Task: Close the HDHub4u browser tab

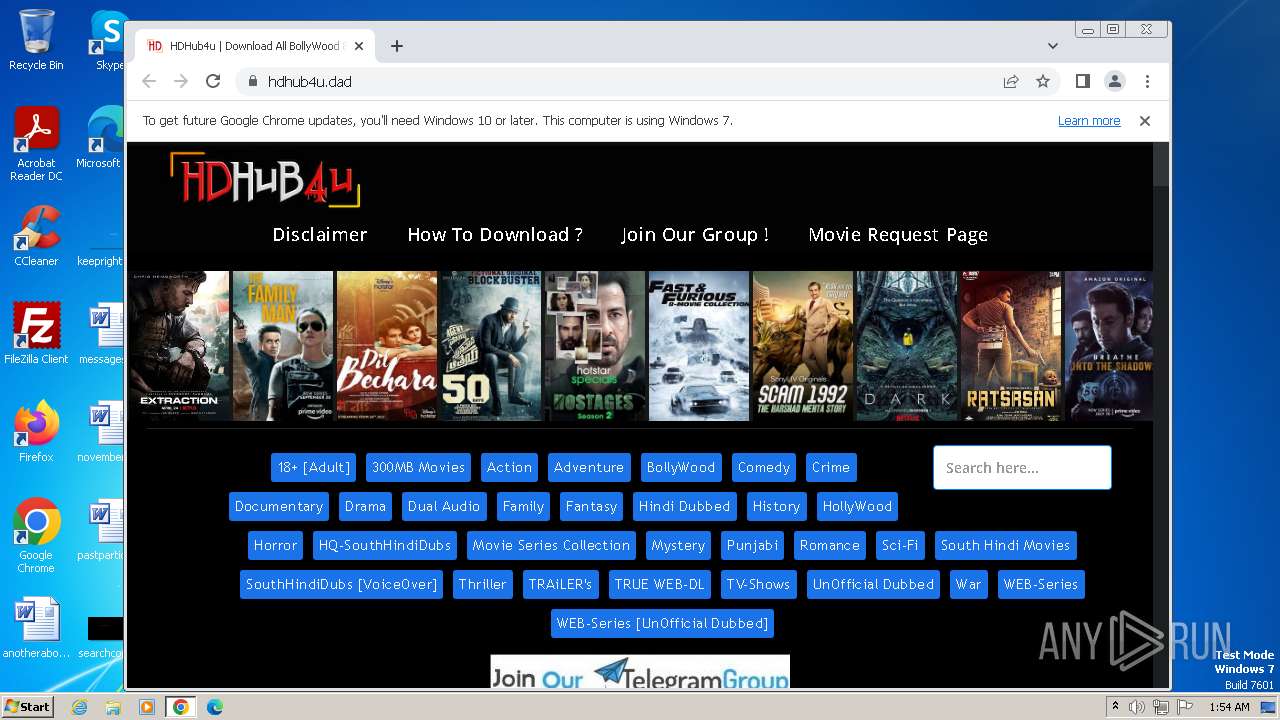Action: [358, 46]
